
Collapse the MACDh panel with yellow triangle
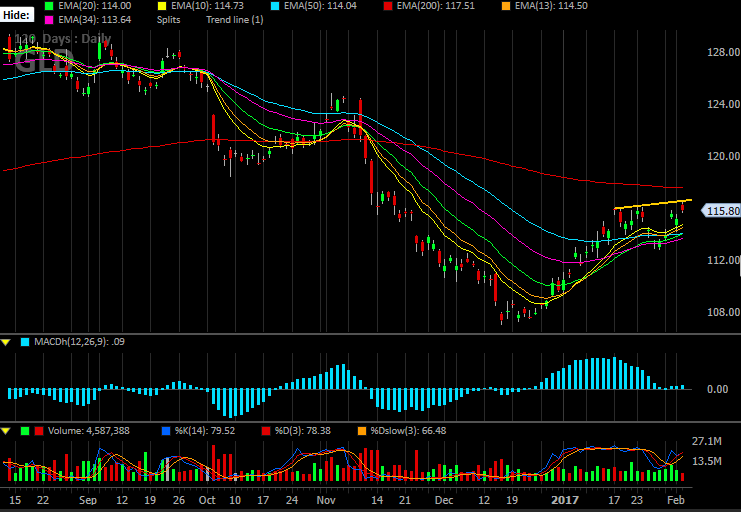click(x=6, y=342)
